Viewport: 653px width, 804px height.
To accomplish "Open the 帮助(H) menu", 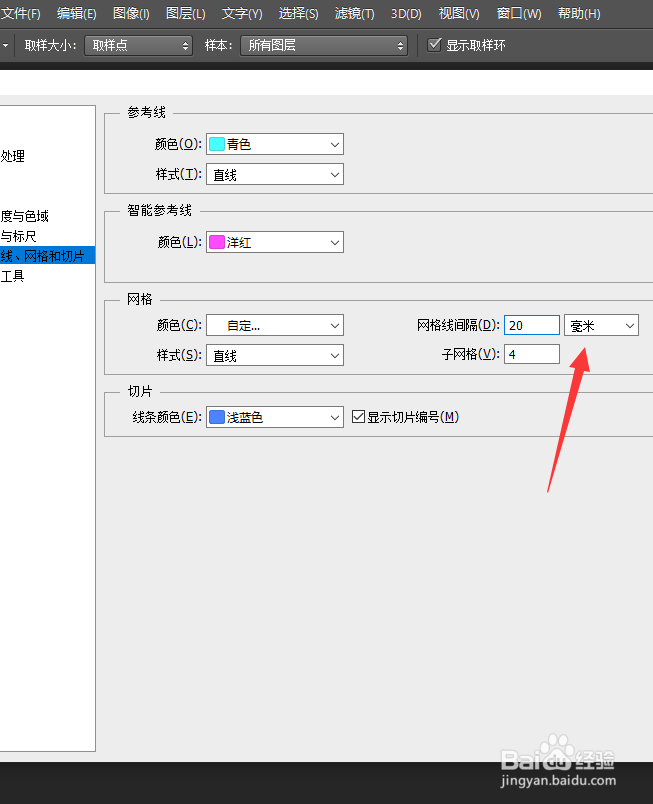I will pyautogui.click(x=579, y=13).
